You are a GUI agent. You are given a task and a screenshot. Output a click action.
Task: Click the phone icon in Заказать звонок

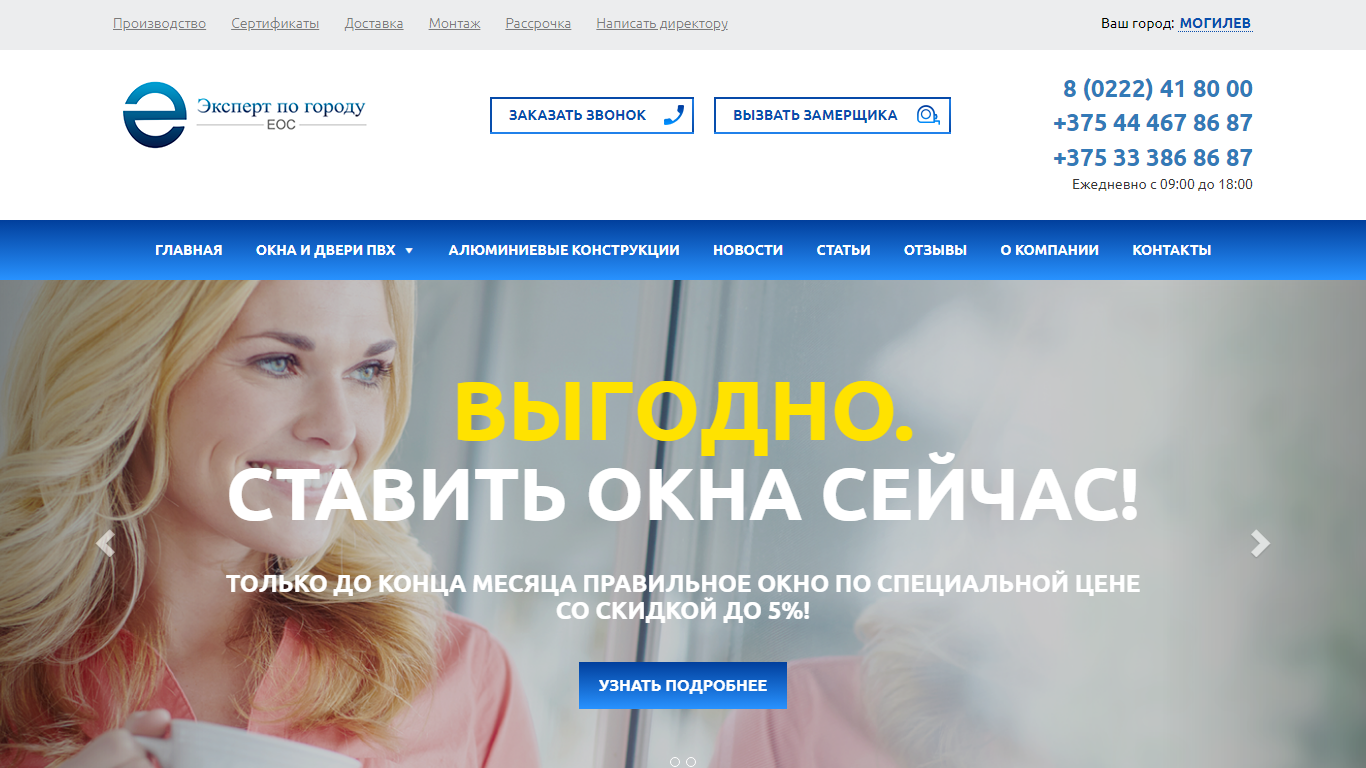(674, 115)
